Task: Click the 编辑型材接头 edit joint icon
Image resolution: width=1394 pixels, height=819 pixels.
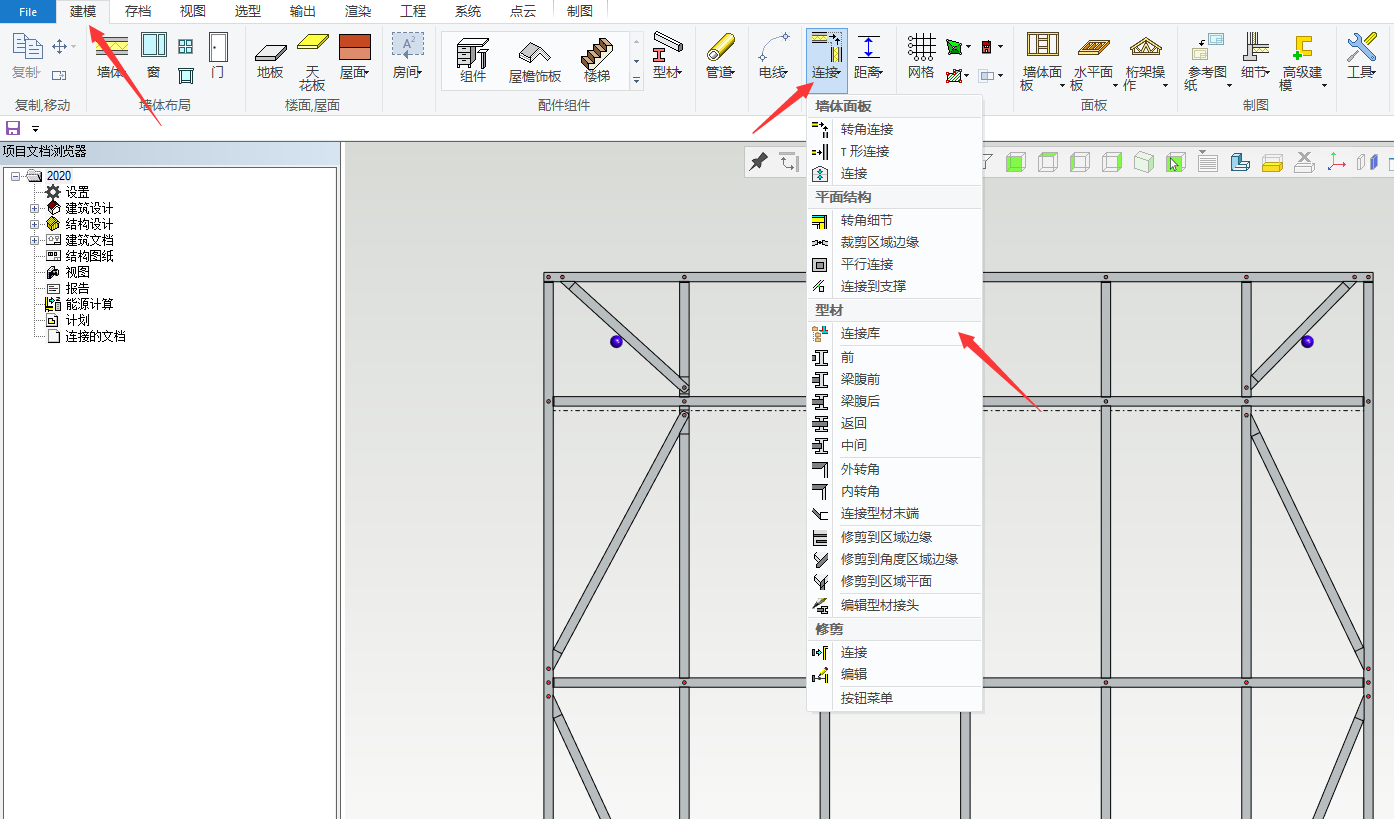Action: click(x=820, y=605)
